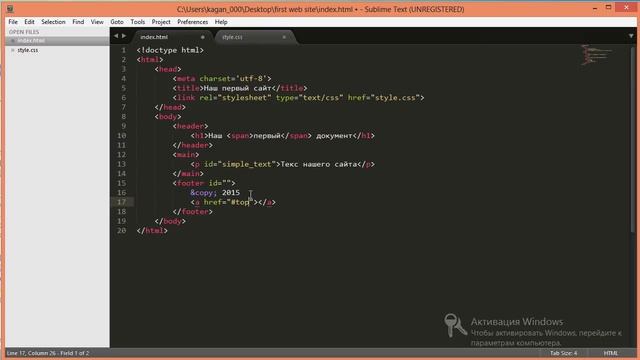This screenshot has width=640, height=360.
Task: Switch to the index.html tab
Action: pos(171,37)
